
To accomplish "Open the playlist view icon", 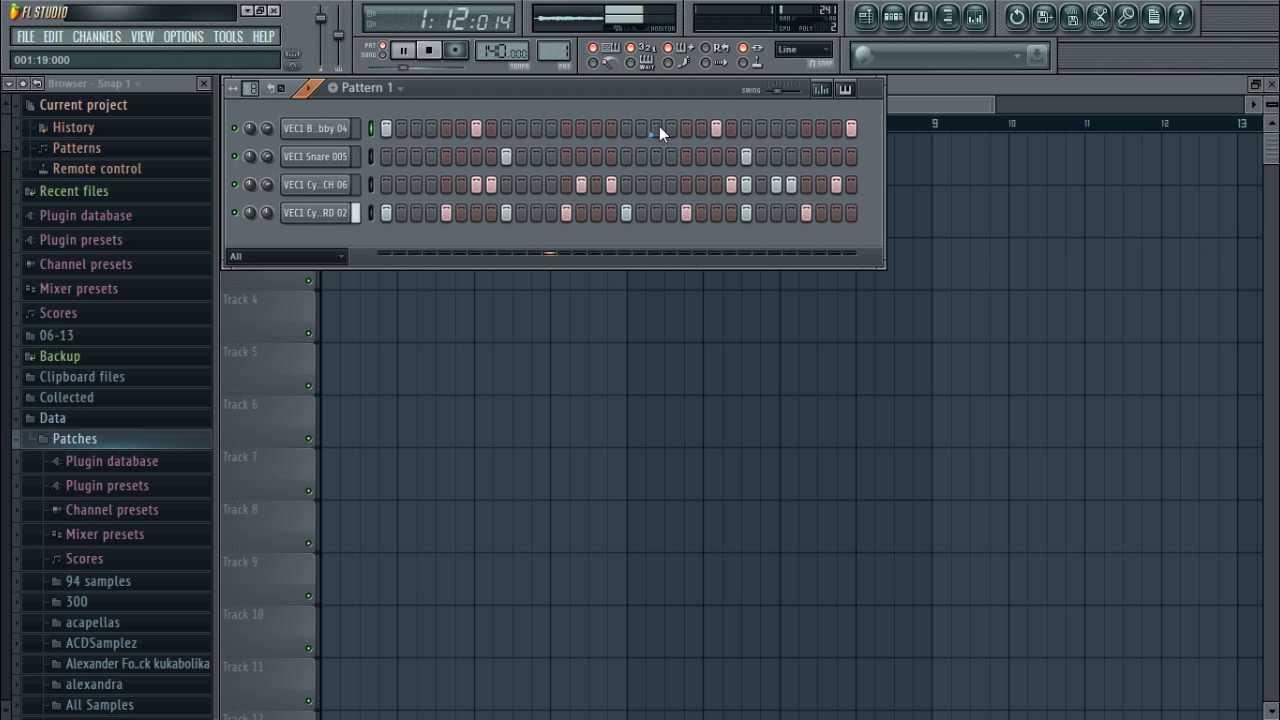I will point(867,16).
